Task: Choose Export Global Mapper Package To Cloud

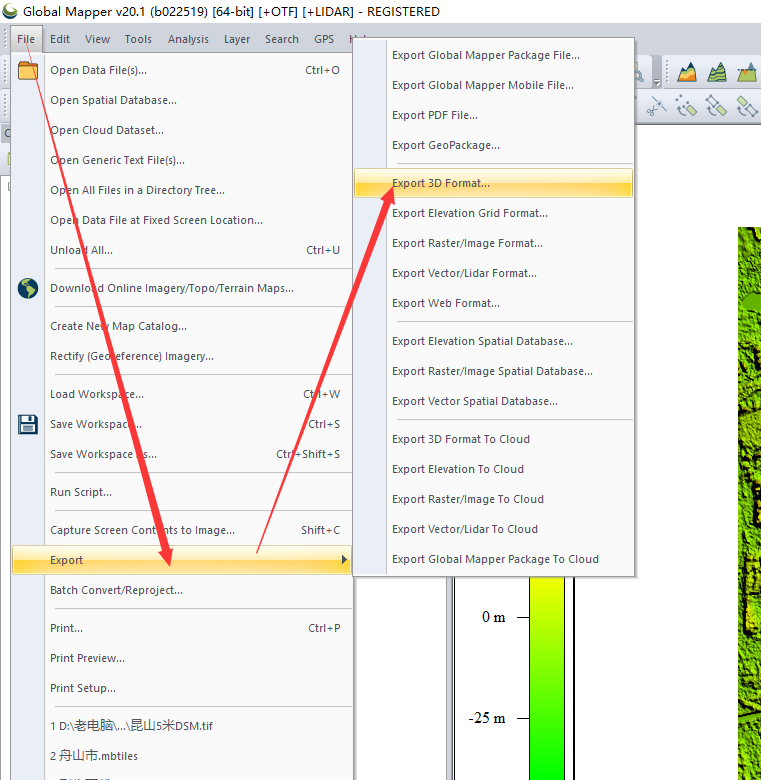Action: [x=493, y=559]
